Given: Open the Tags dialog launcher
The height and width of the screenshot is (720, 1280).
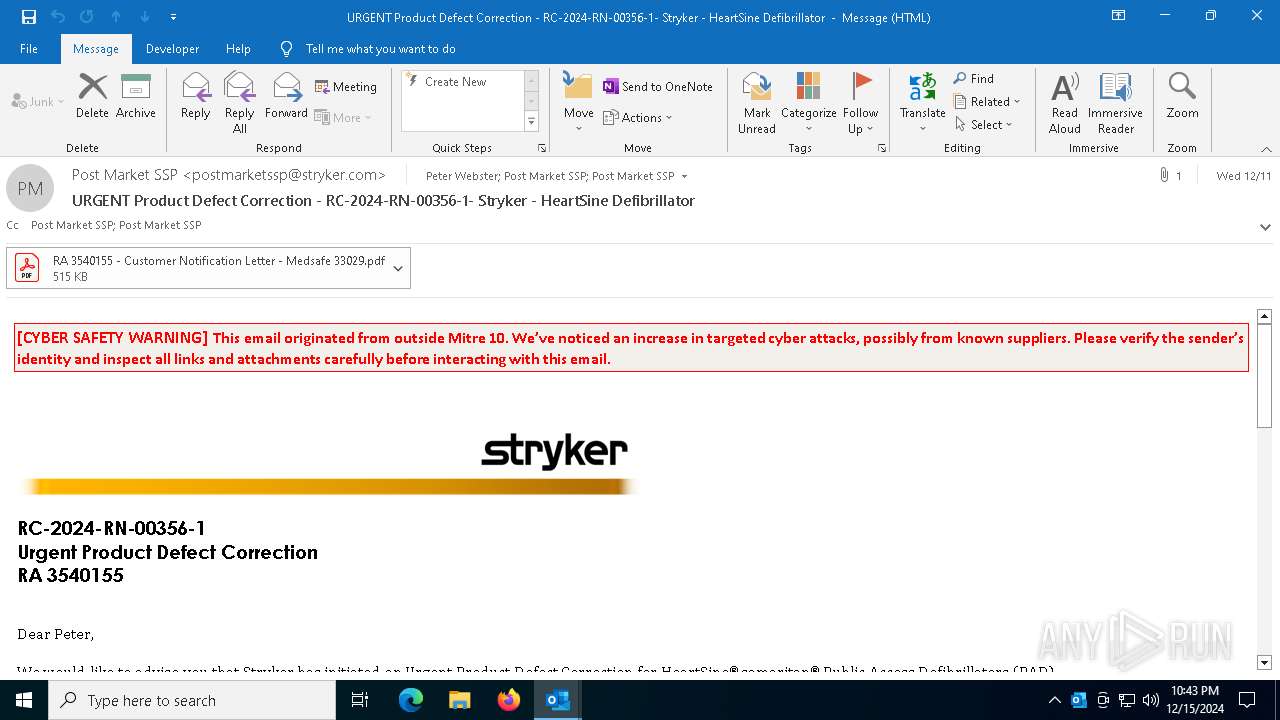Looking at the screenshot, I should pyautogui.click(x=882, y=148).
